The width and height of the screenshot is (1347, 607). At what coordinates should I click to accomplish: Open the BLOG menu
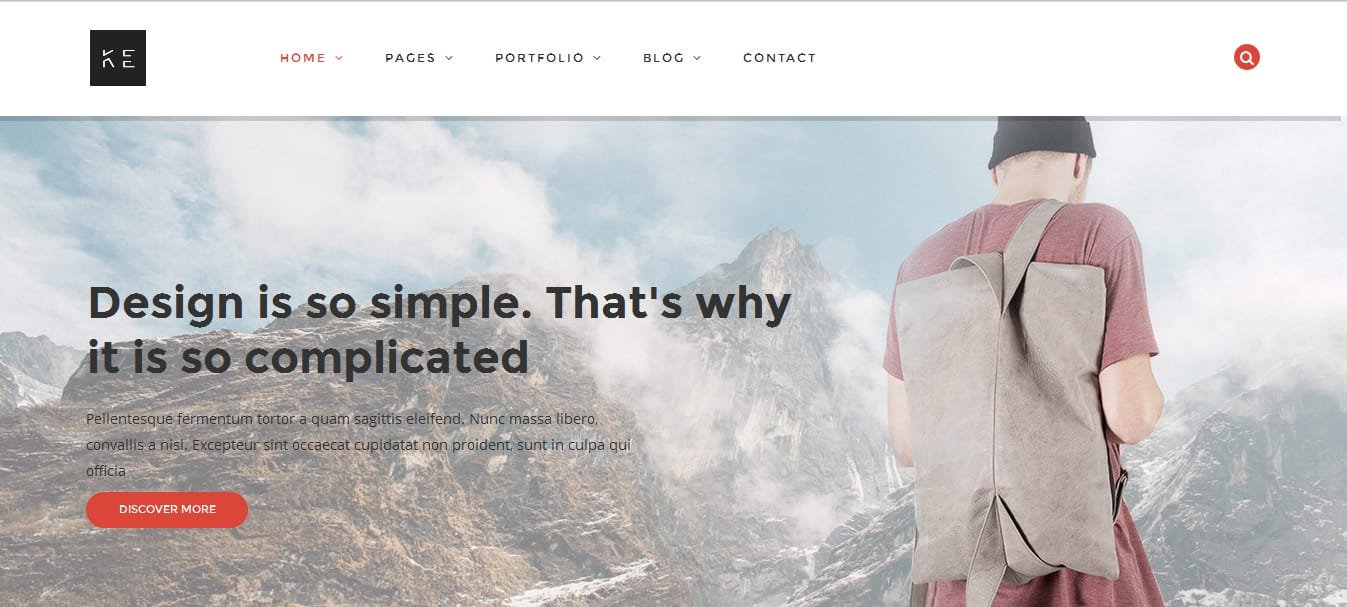coord(664,58)
